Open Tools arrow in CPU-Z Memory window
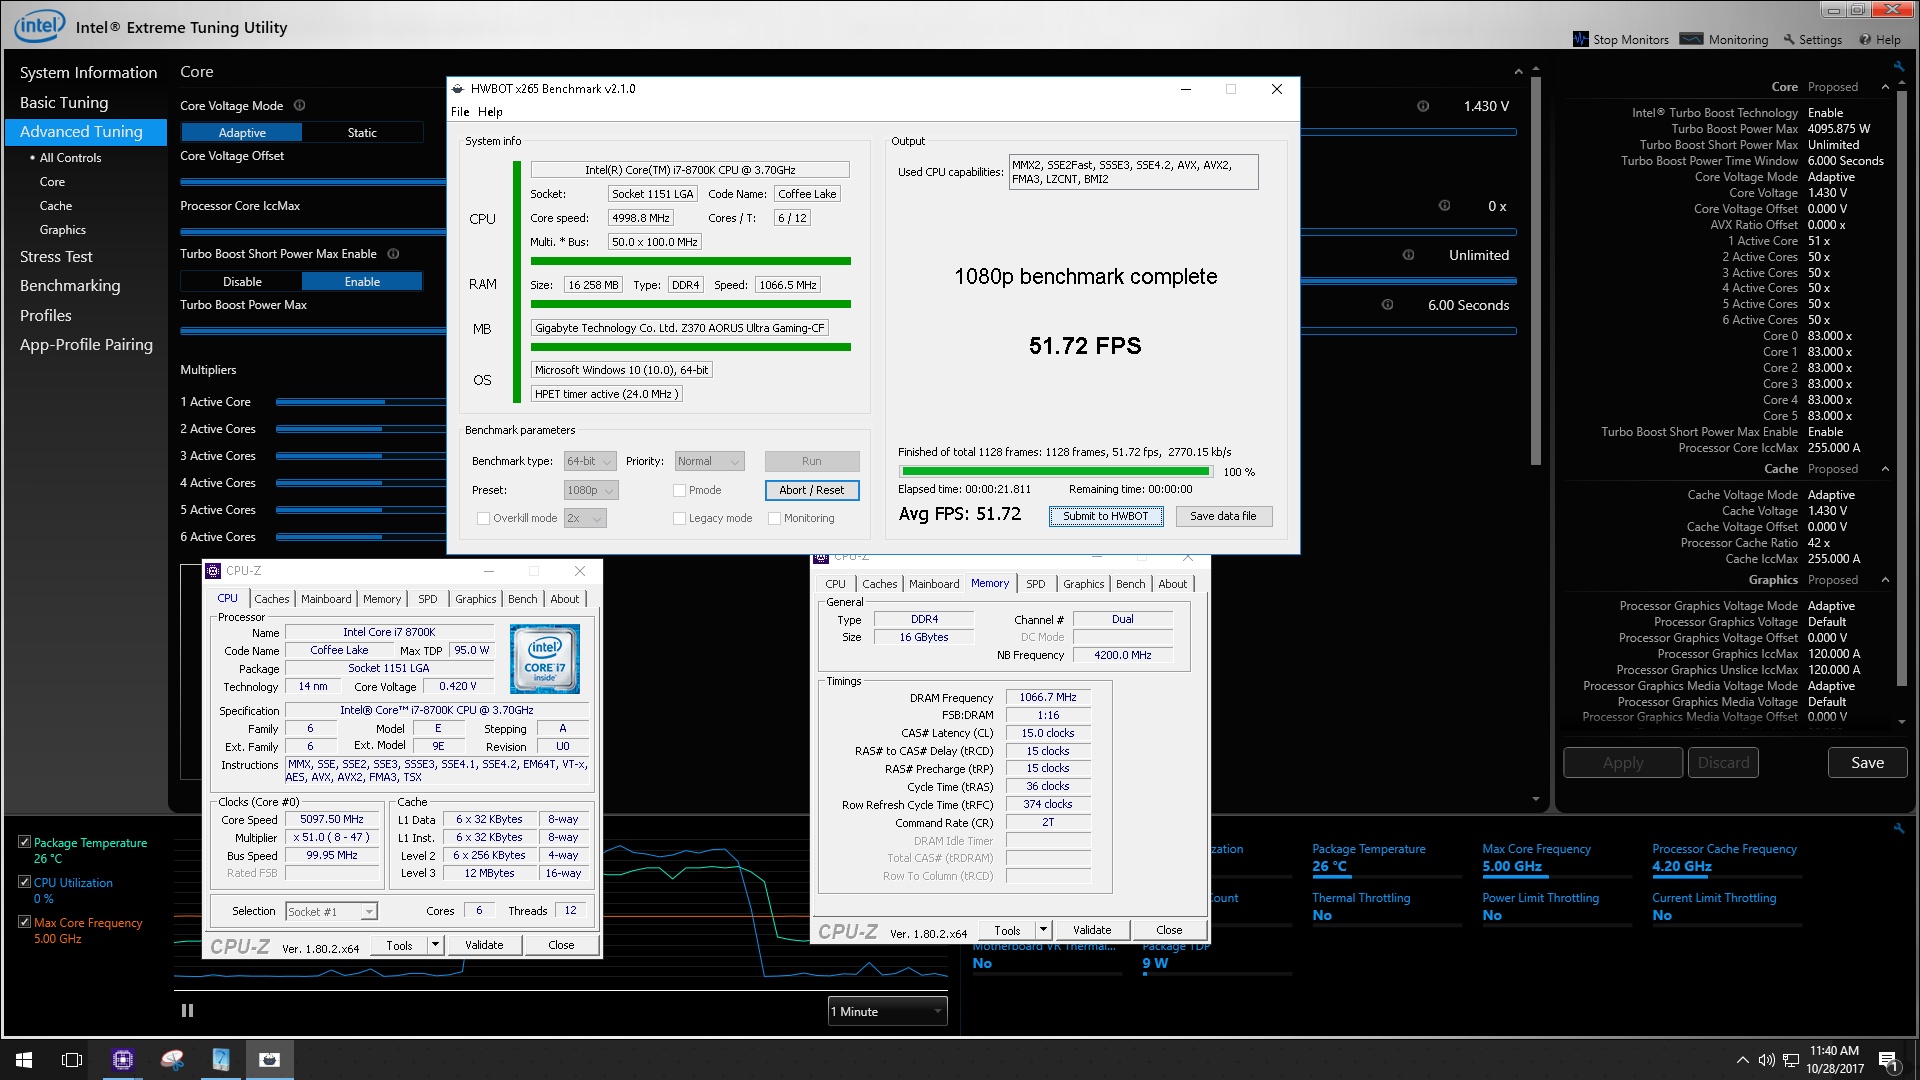1920x1080 pixels. click(1043, 930)
